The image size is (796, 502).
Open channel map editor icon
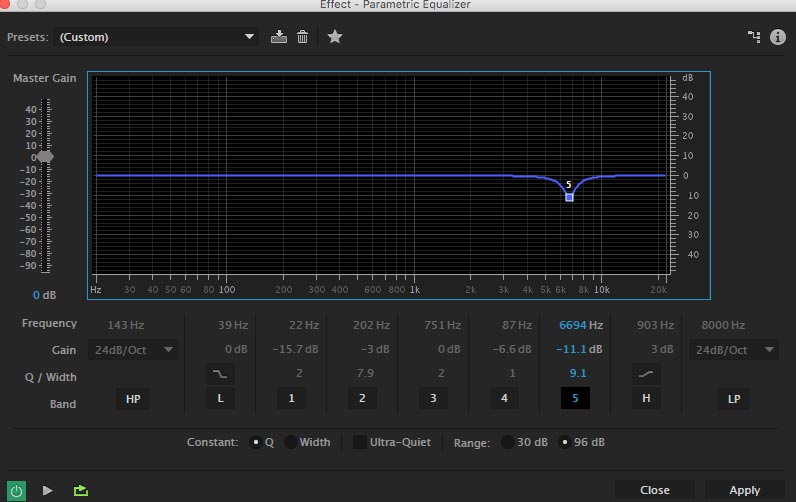coord(754,37)
